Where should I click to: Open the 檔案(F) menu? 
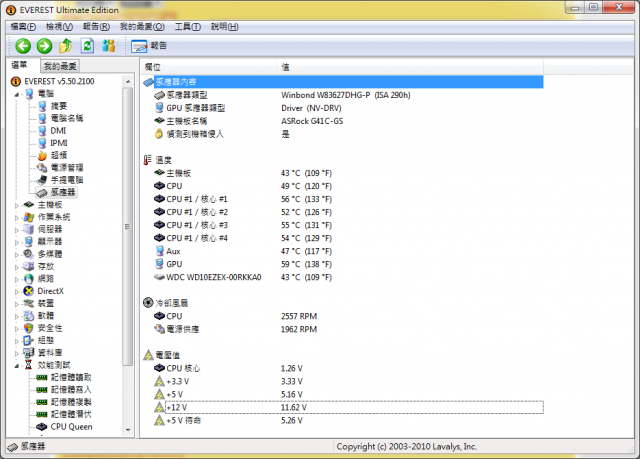point(23,27)
